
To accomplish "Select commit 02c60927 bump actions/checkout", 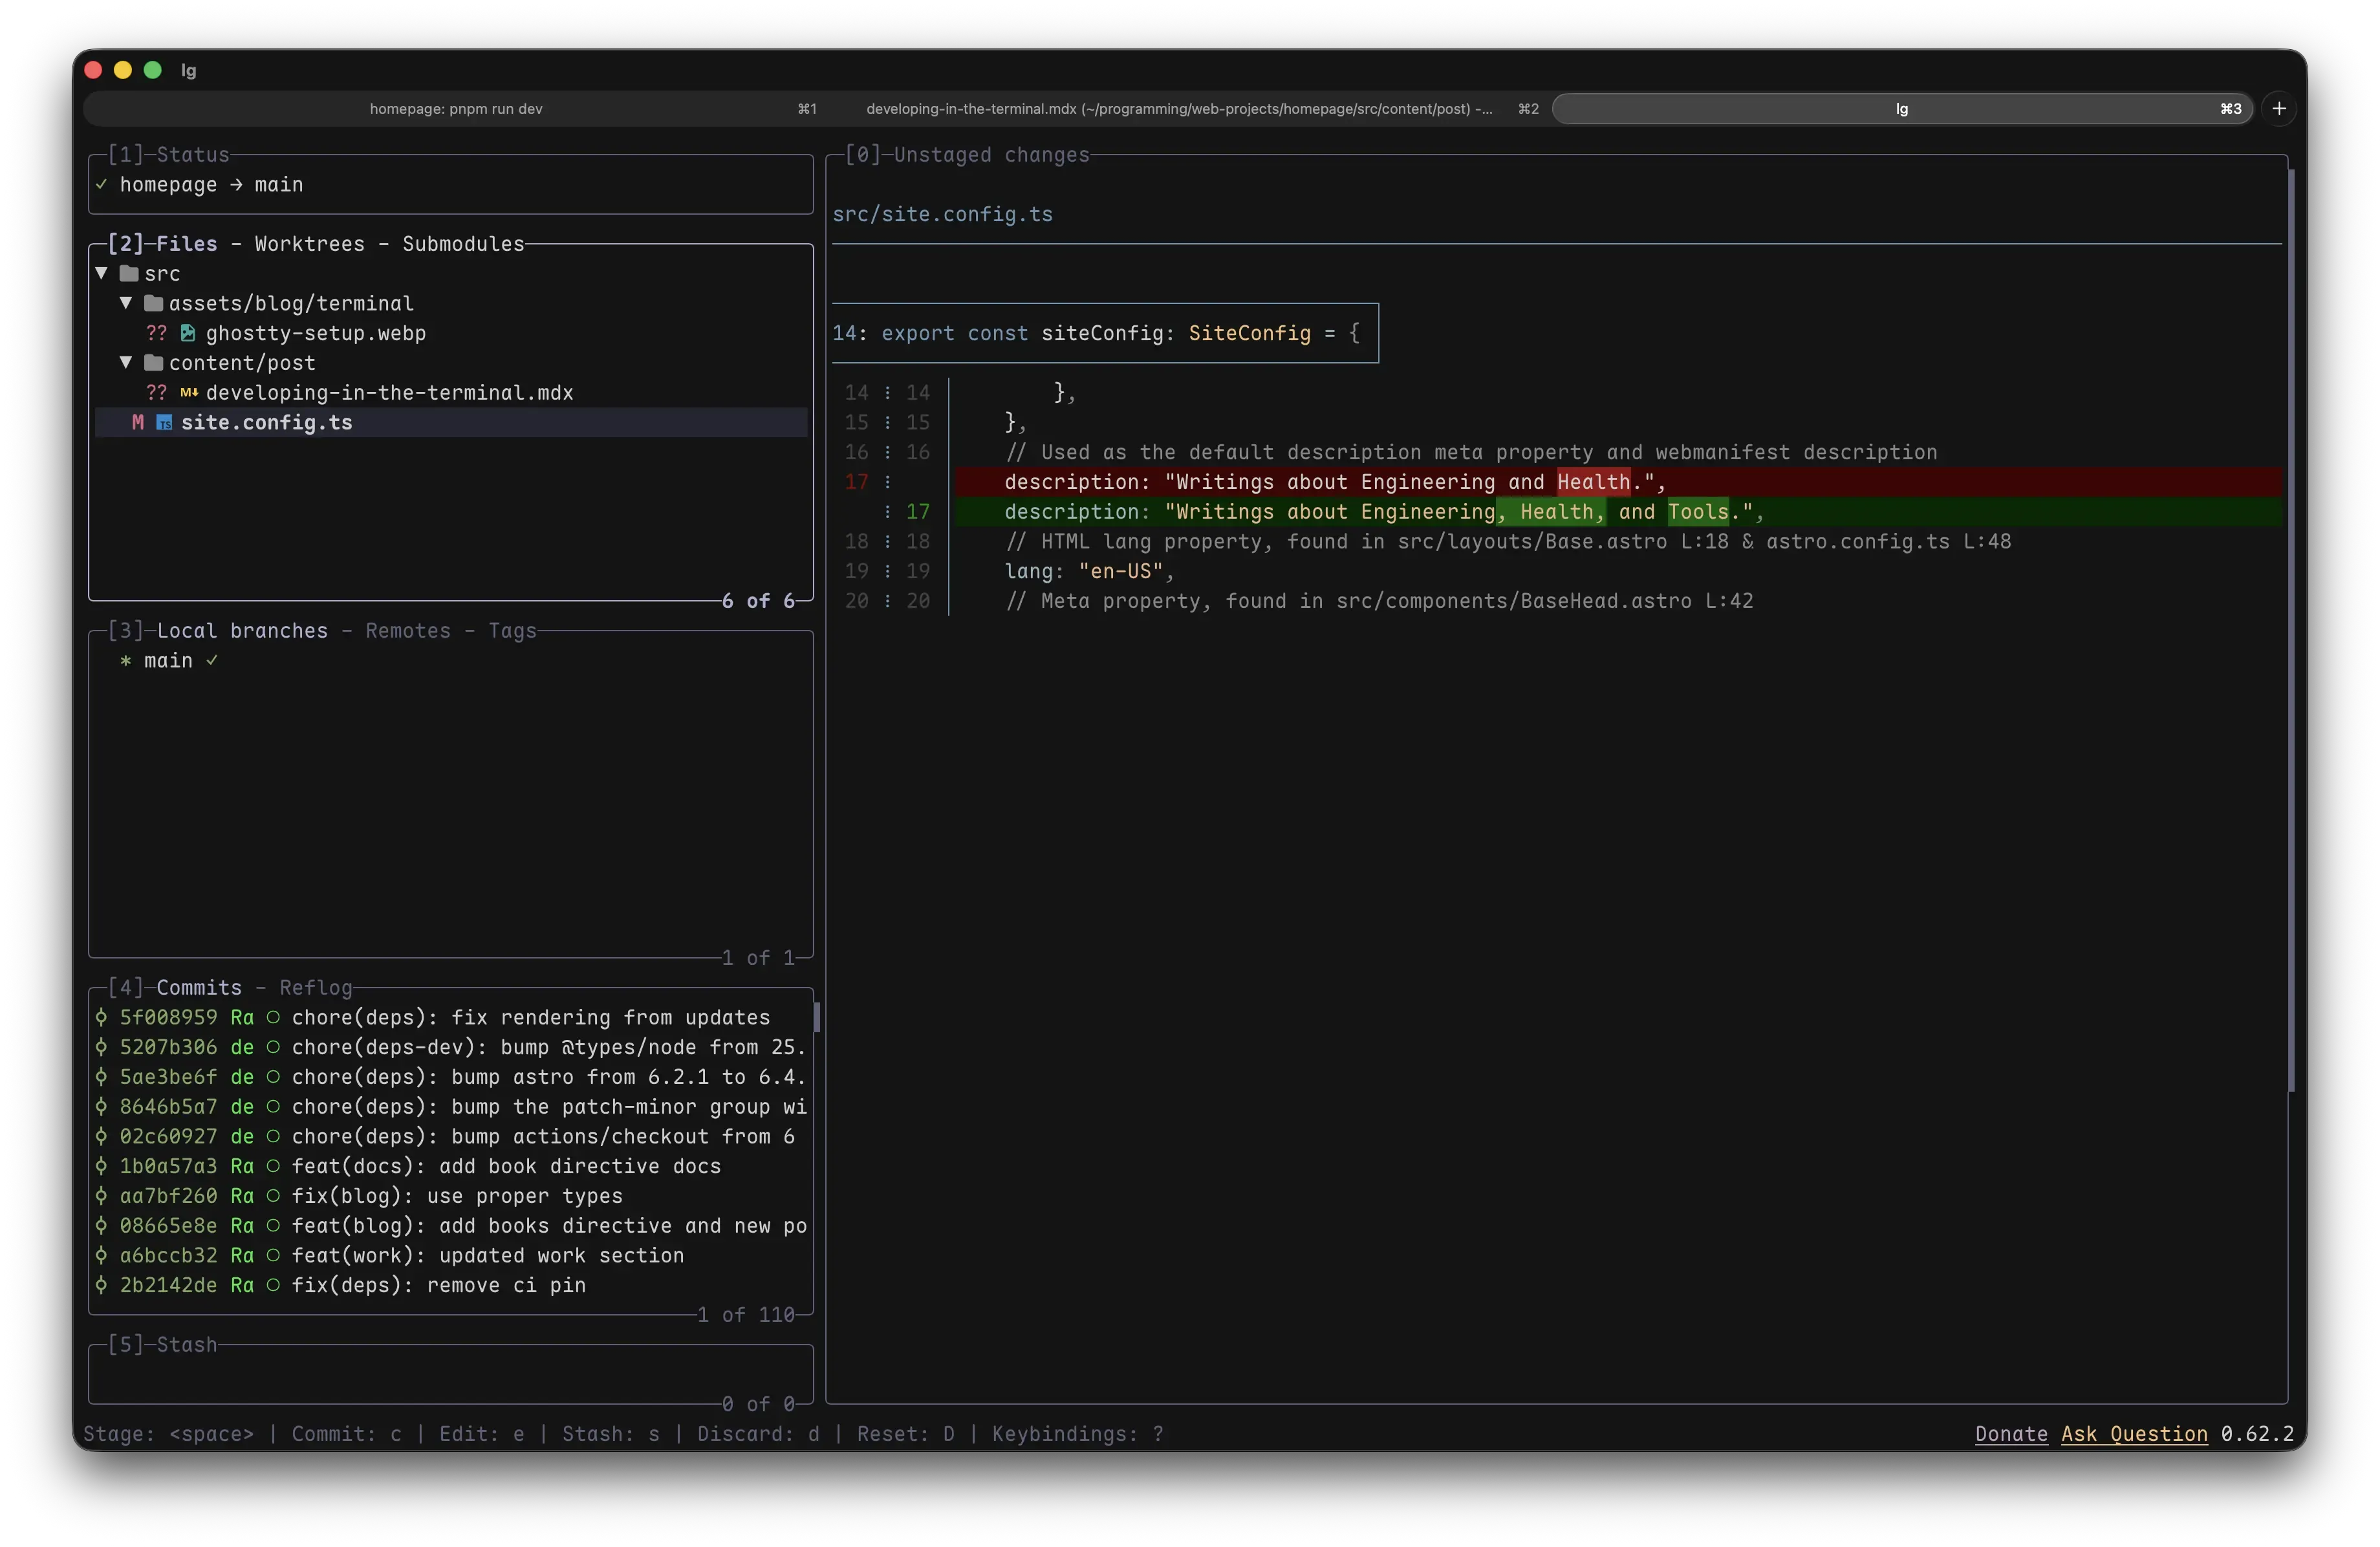I will (x=450, y=1136).
